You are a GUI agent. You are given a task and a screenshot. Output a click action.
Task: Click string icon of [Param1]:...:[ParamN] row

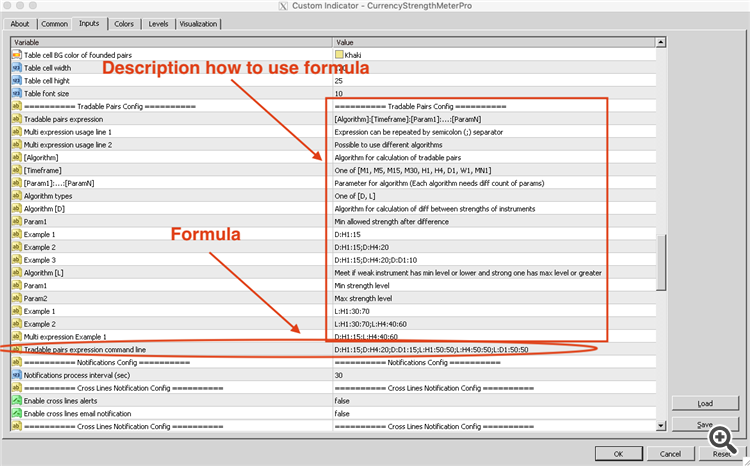(x=16, y=183)
